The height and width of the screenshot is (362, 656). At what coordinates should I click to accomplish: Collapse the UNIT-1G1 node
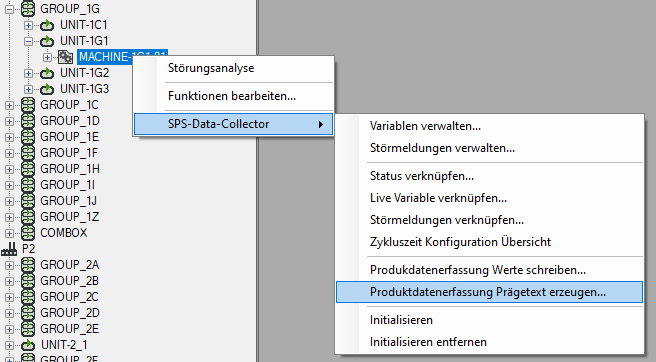point(28,41)
